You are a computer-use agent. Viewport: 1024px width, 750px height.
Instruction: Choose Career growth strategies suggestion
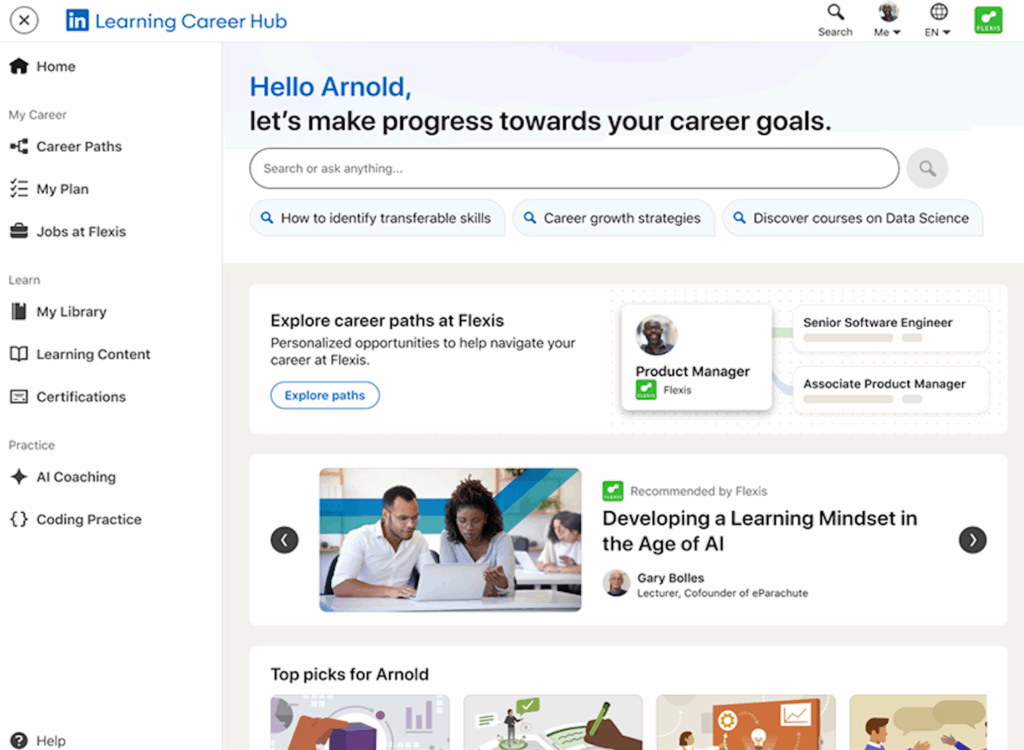[612, 218]
